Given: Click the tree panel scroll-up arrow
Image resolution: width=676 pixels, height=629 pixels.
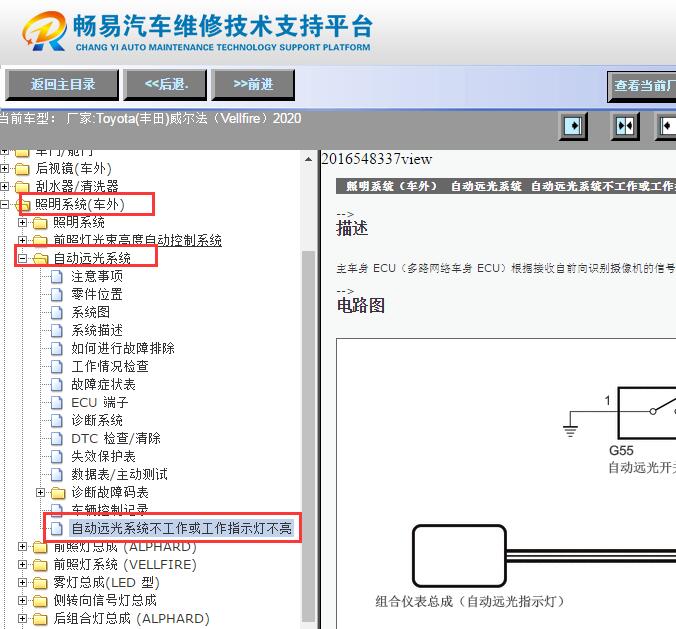Looking at the screenshot, I should click(308, 160).
